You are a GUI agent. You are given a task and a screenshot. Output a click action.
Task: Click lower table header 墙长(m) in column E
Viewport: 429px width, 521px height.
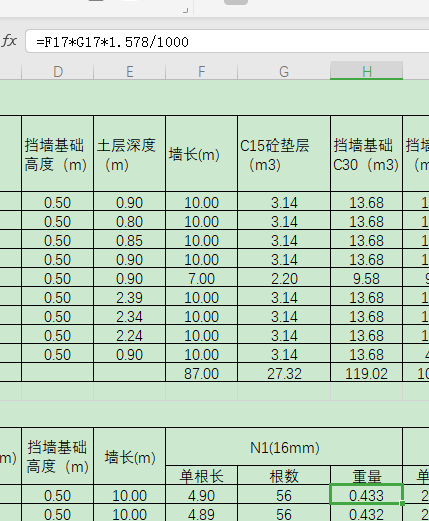pyautogui.click(x=130, y=457)
